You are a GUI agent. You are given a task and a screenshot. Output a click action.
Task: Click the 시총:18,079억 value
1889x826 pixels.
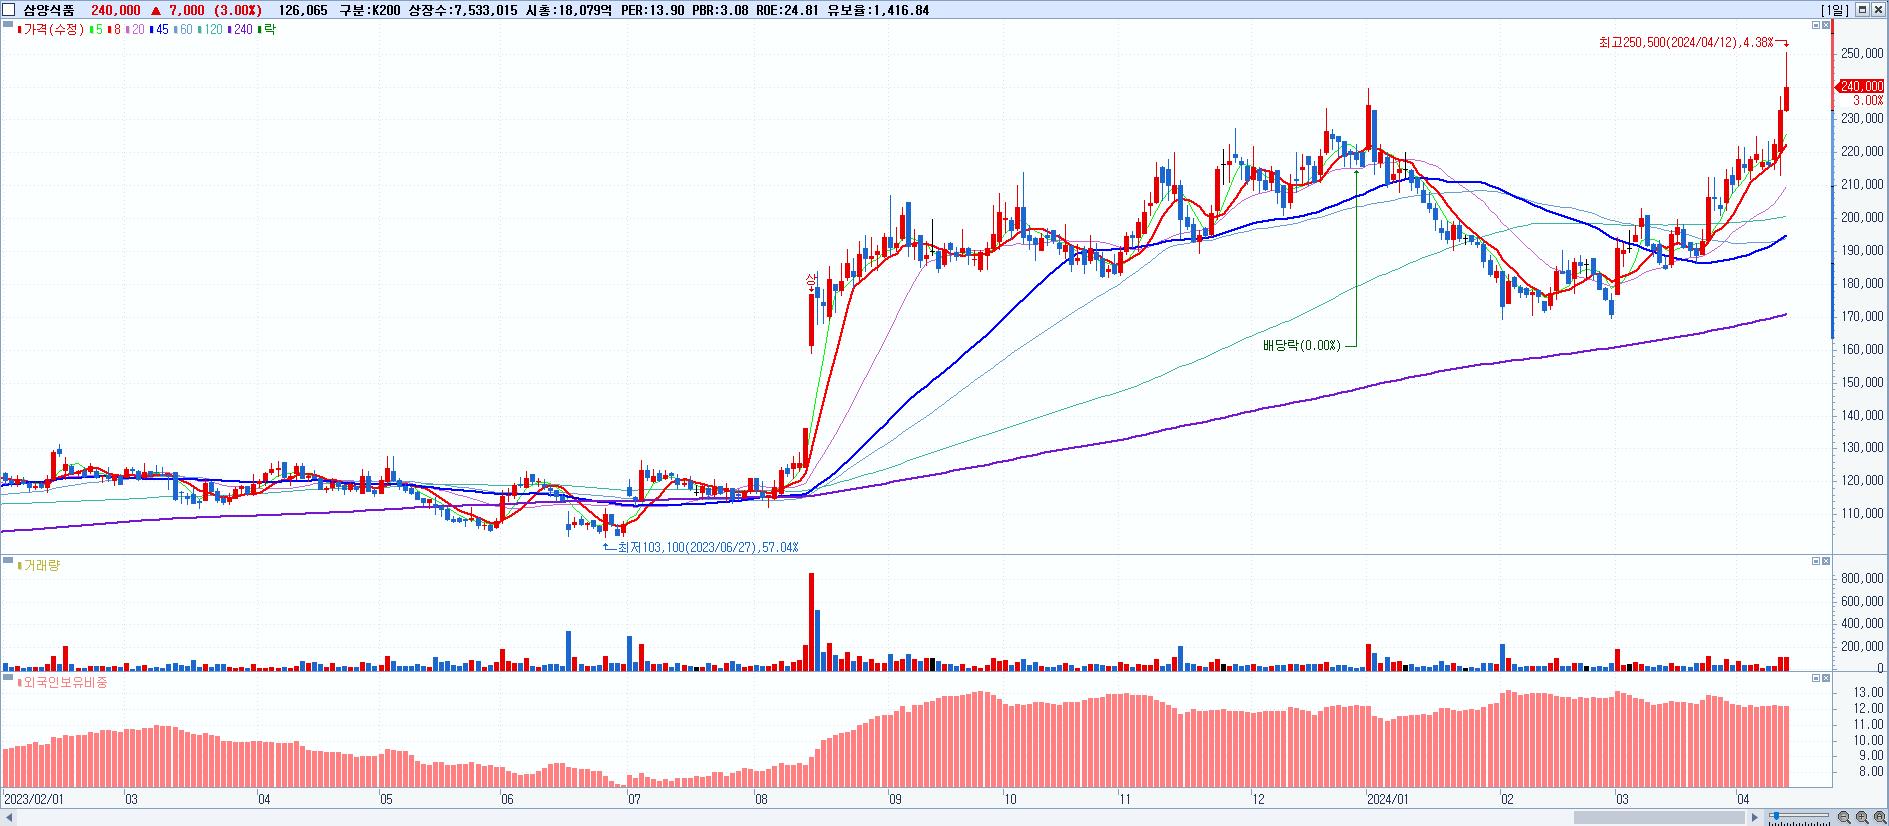pos(568,10)
